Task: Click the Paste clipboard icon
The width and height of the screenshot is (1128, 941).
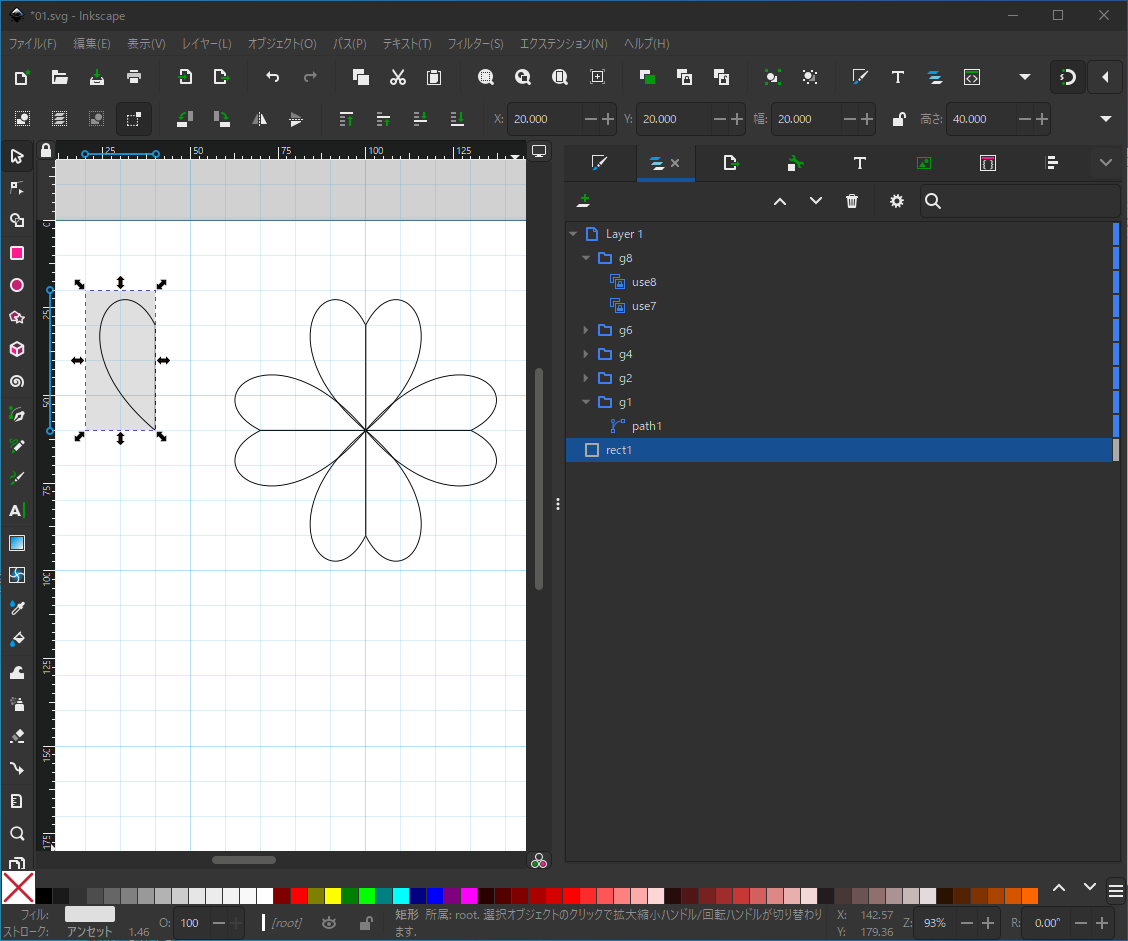Action: (434, 77)
